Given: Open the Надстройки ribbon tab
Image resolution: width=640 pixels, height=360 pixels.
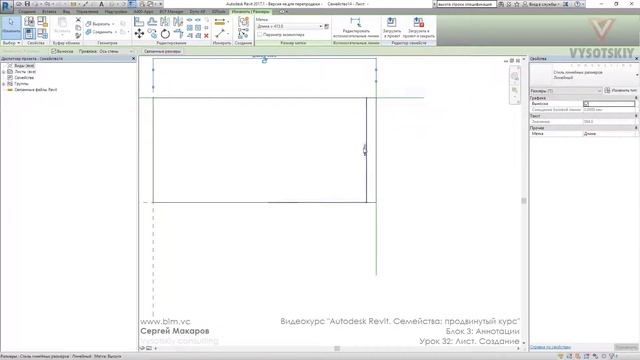Looking at the screenshot, I should pyautogui.click(x=116, y=11).
